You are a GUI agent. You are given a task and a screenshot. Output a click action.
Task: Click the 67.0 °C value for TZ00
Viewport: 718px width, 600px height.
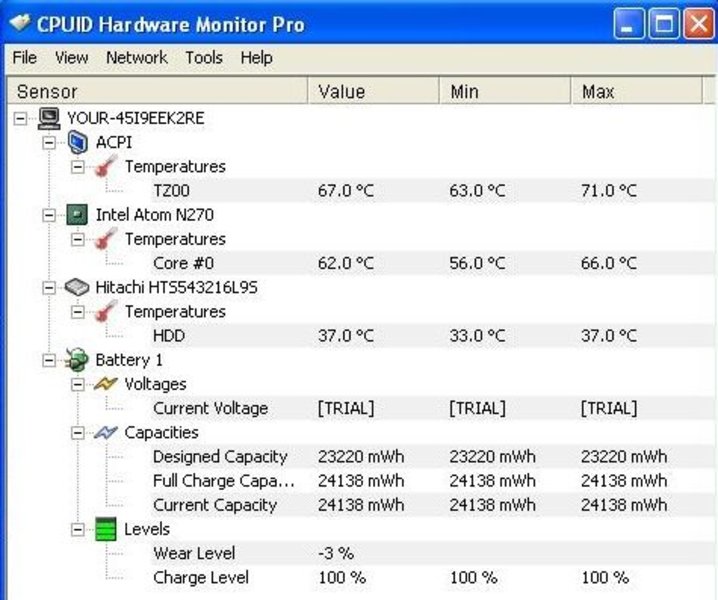coord(346,190)
